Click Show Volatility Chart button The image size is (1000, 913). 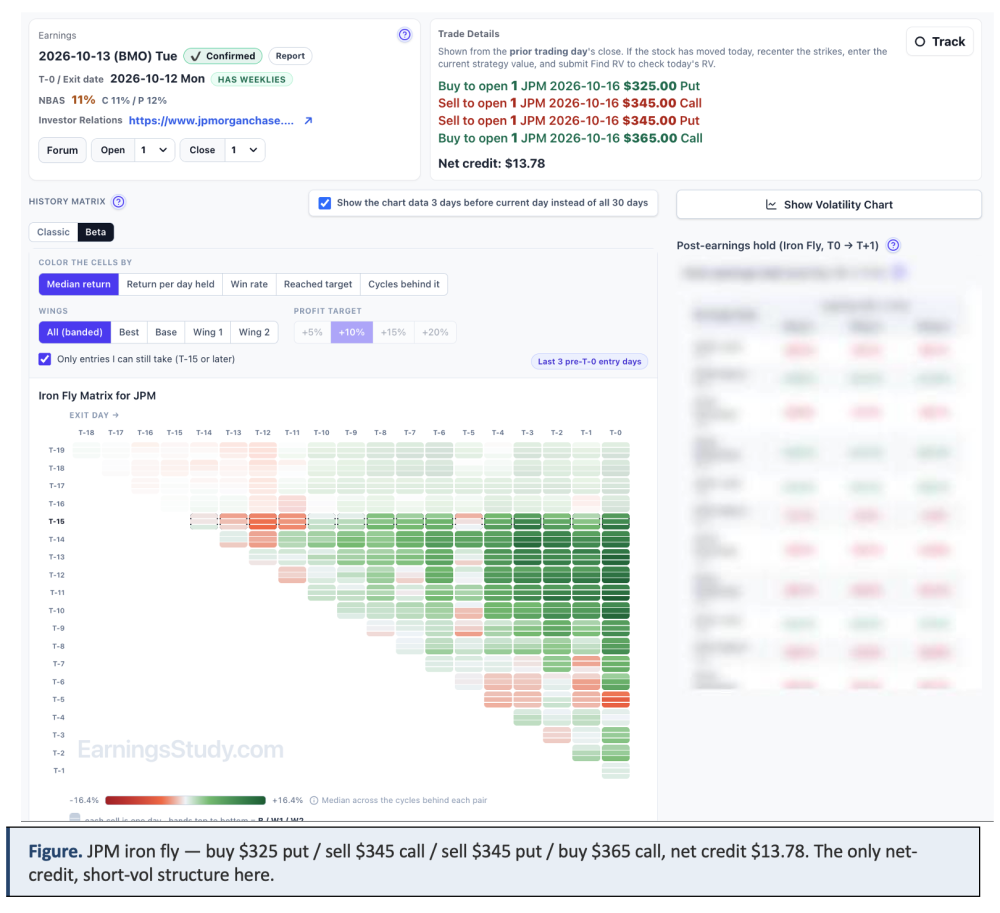(828, 205)
